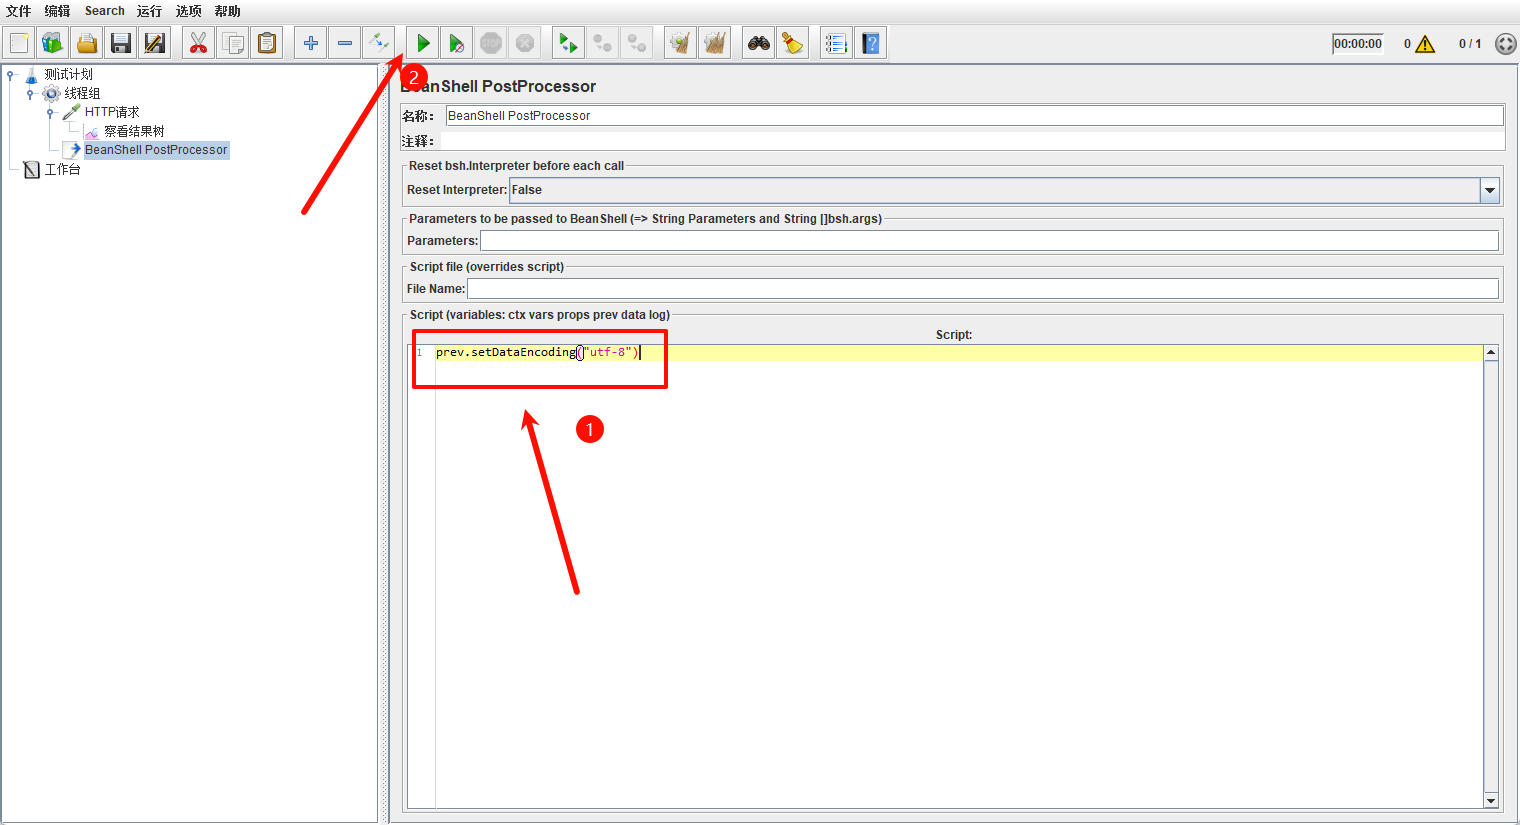Viewport: 1520px width, 825px height.
Task: Click the Shutdown test icon
Action: click(525, 43)
